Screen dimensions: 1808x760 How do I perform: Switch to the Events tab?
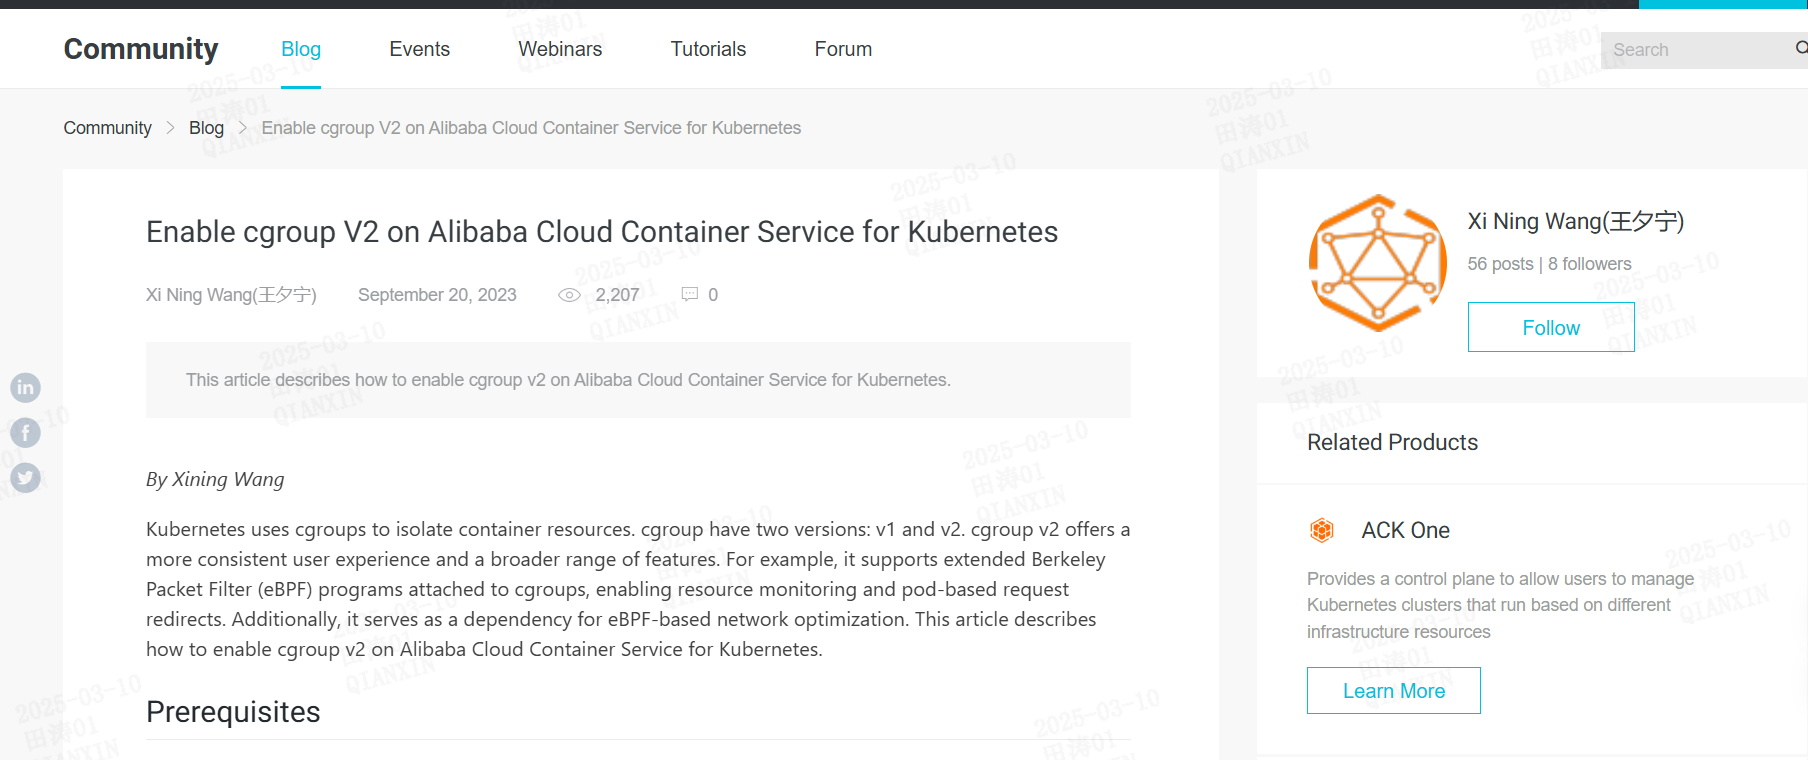click(x=419, y=49)
